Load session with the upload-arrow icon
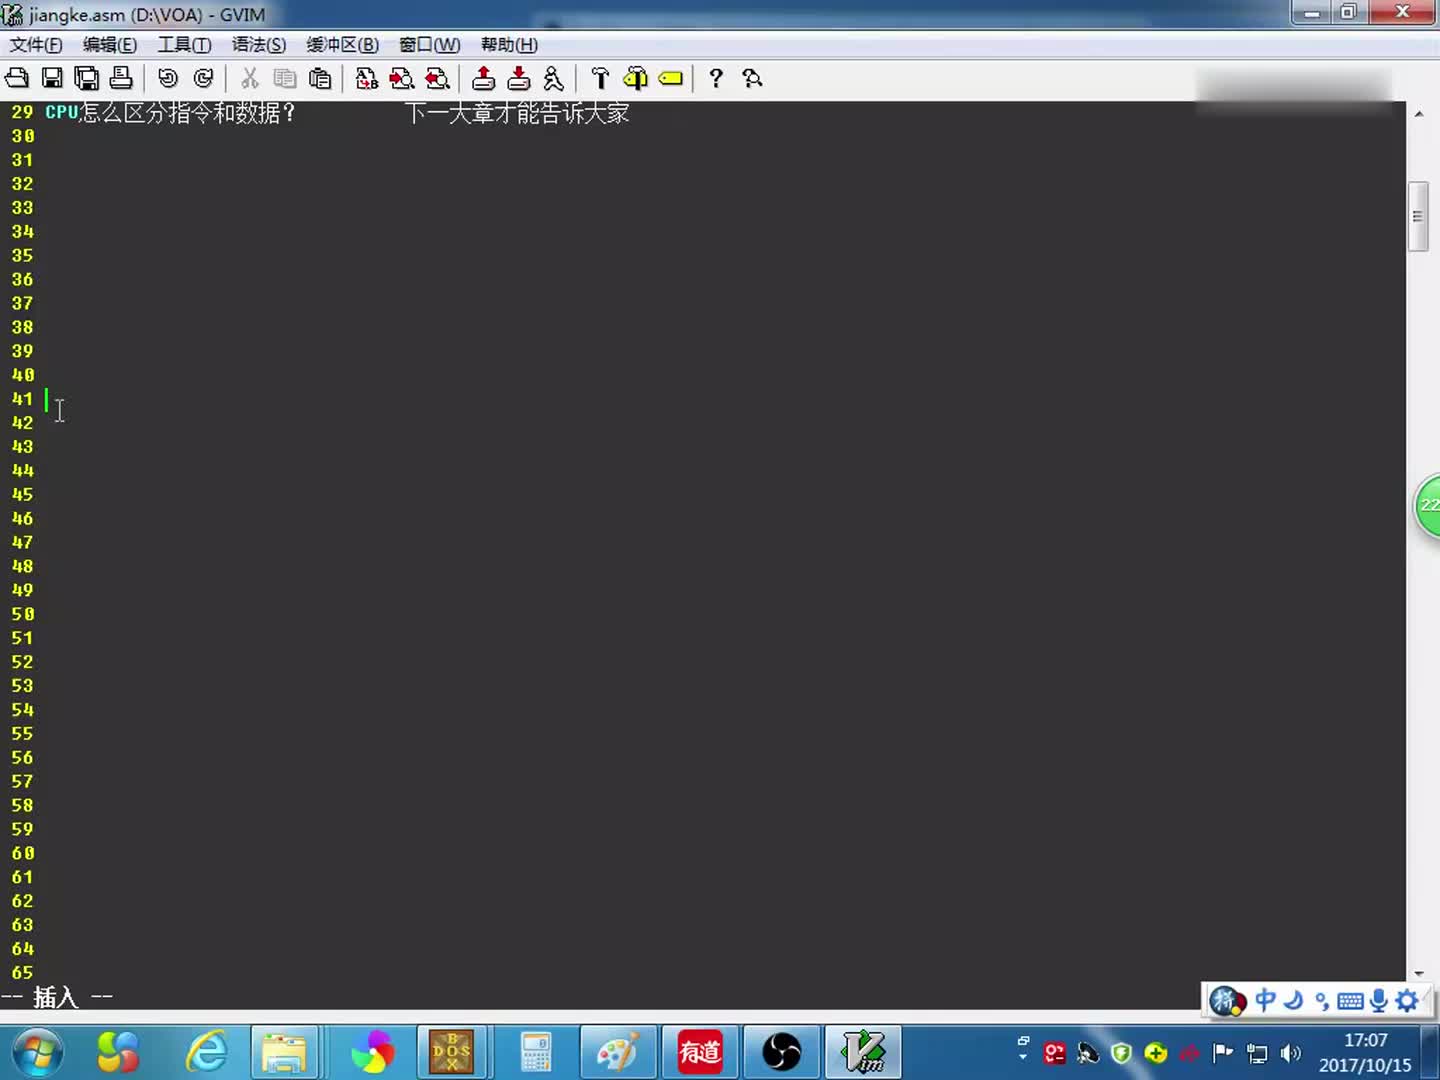 pos(484,78)
